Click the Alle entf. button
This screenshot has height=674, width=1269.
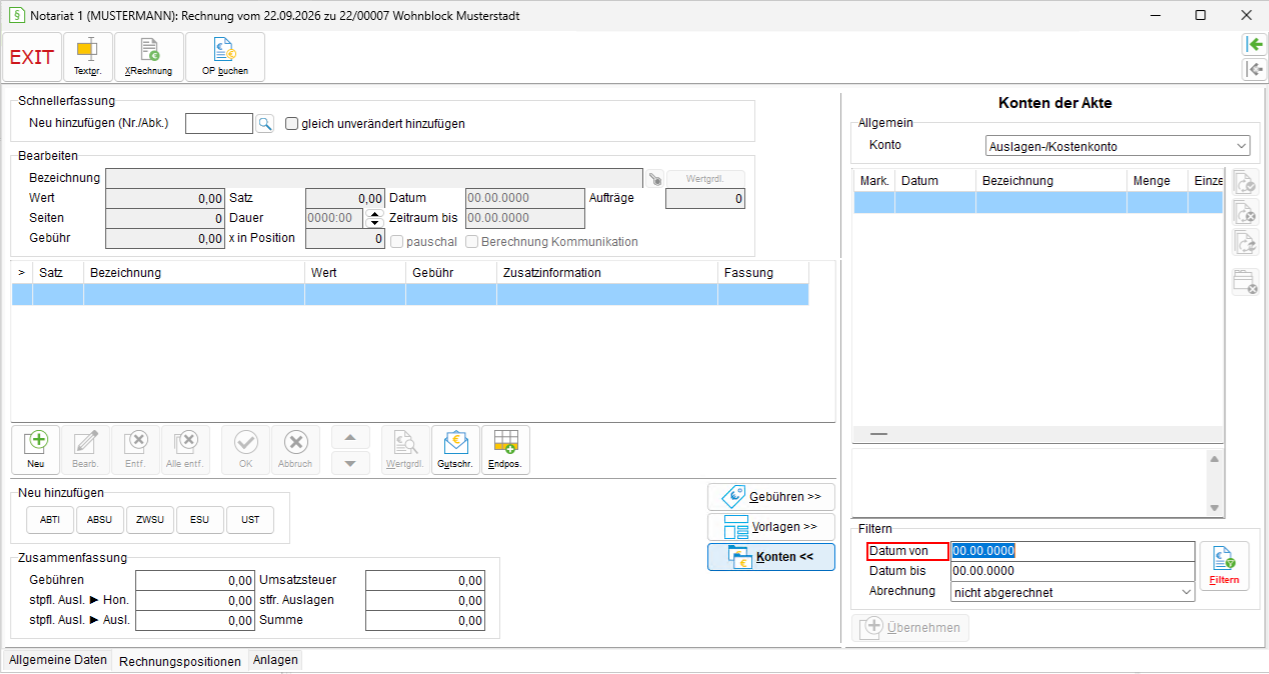[x=186, y=450]
